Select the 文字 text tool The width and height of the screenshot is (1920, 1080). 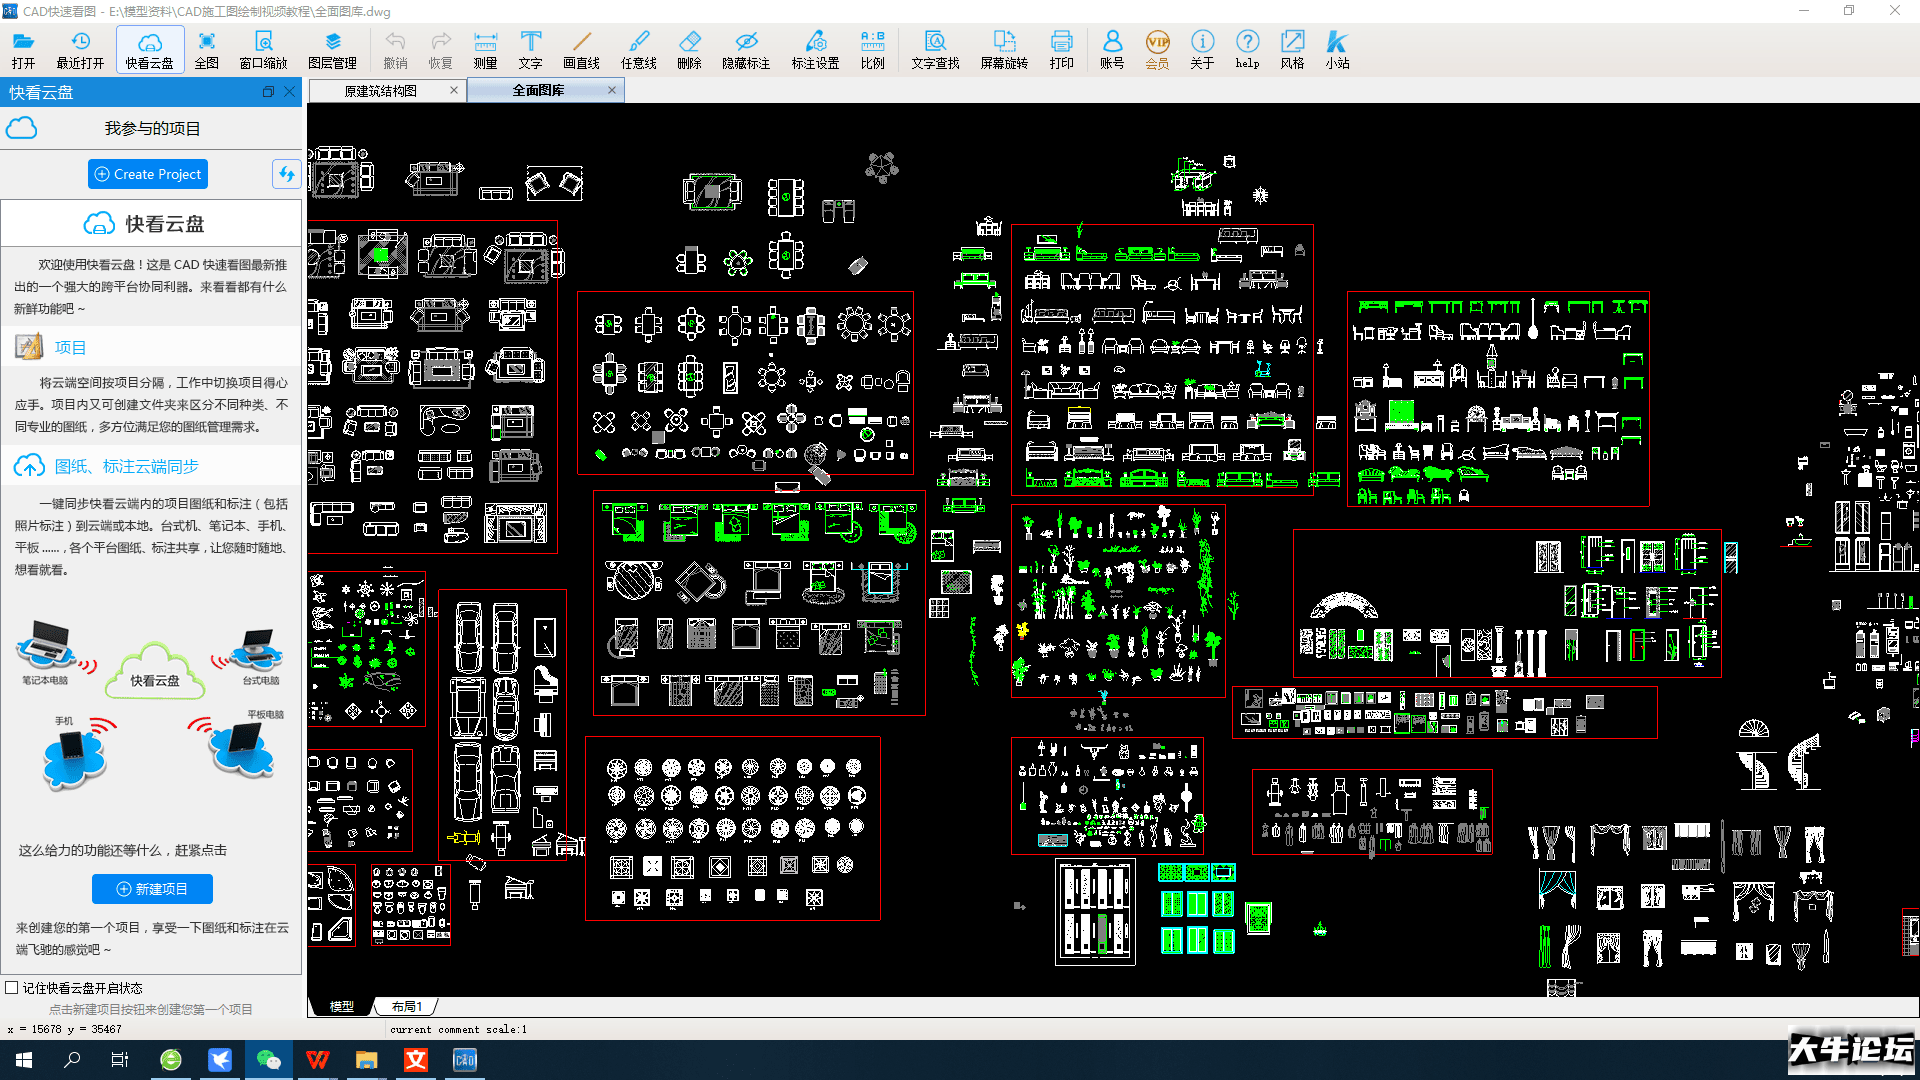pyautogui.click(x=531, y=49)
